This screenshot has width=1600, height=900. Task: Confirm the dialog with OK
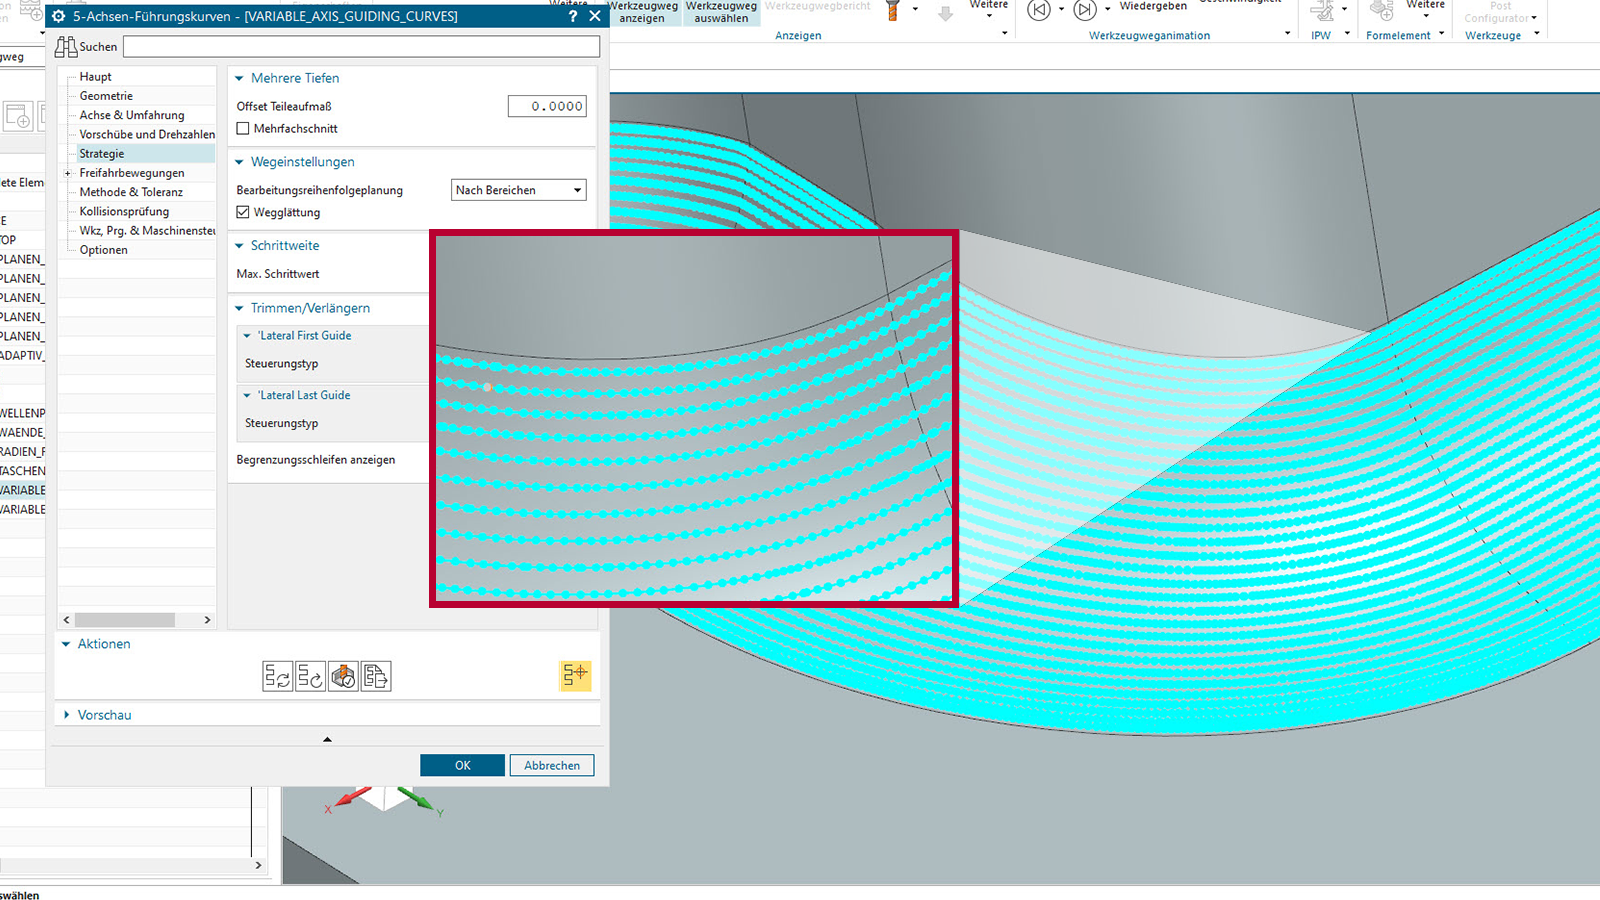pyautogui.click(x=462, y=765)
